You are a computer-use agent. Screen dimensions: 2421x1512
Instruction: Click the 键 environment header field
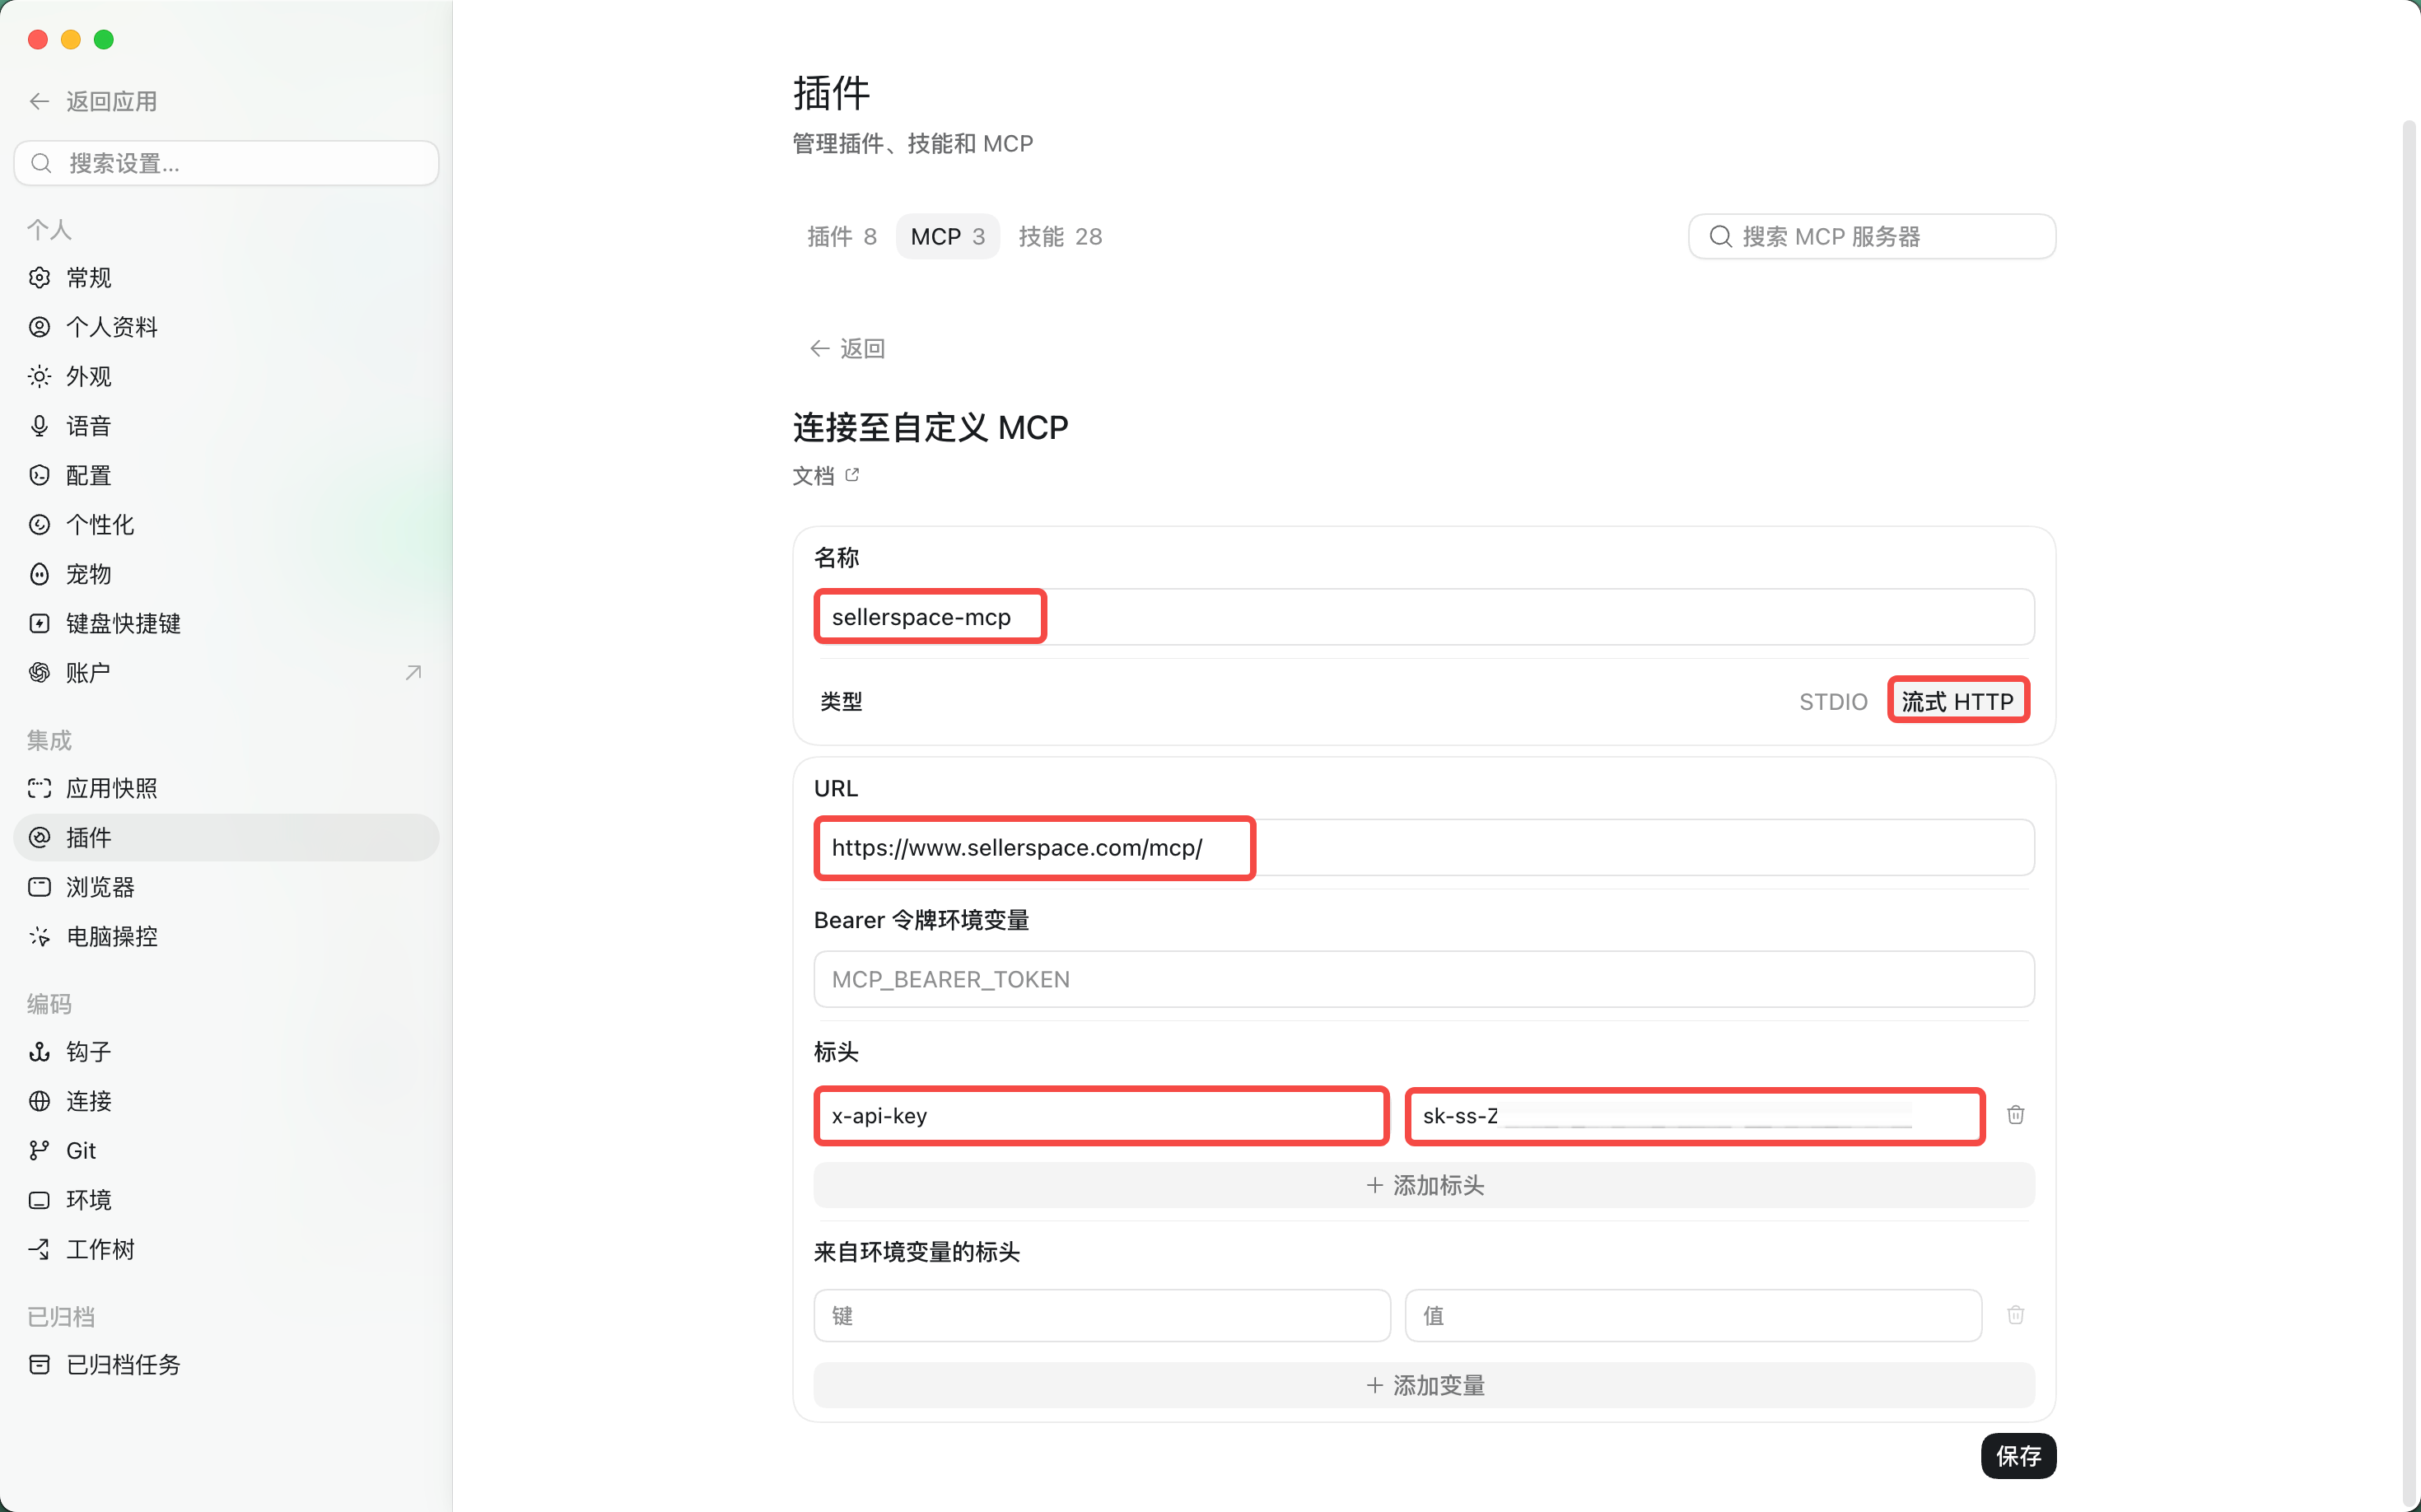(1102, 1316)
